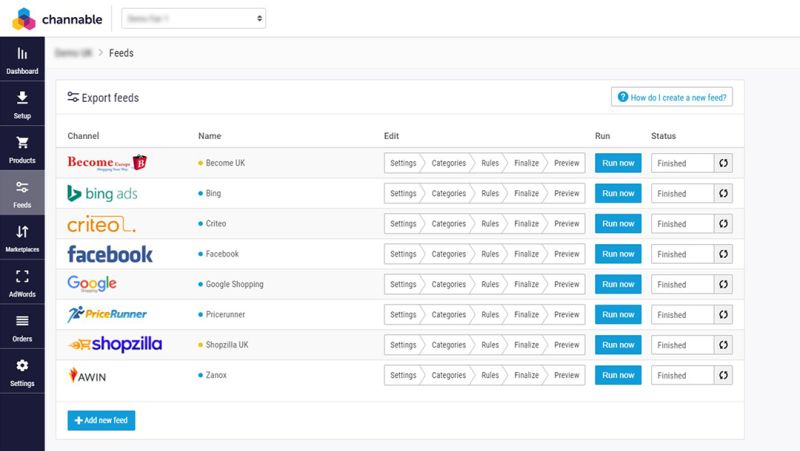Run the Facebook feed now
The width and height of the screenshot is (800, 451).
pos(618,254)
